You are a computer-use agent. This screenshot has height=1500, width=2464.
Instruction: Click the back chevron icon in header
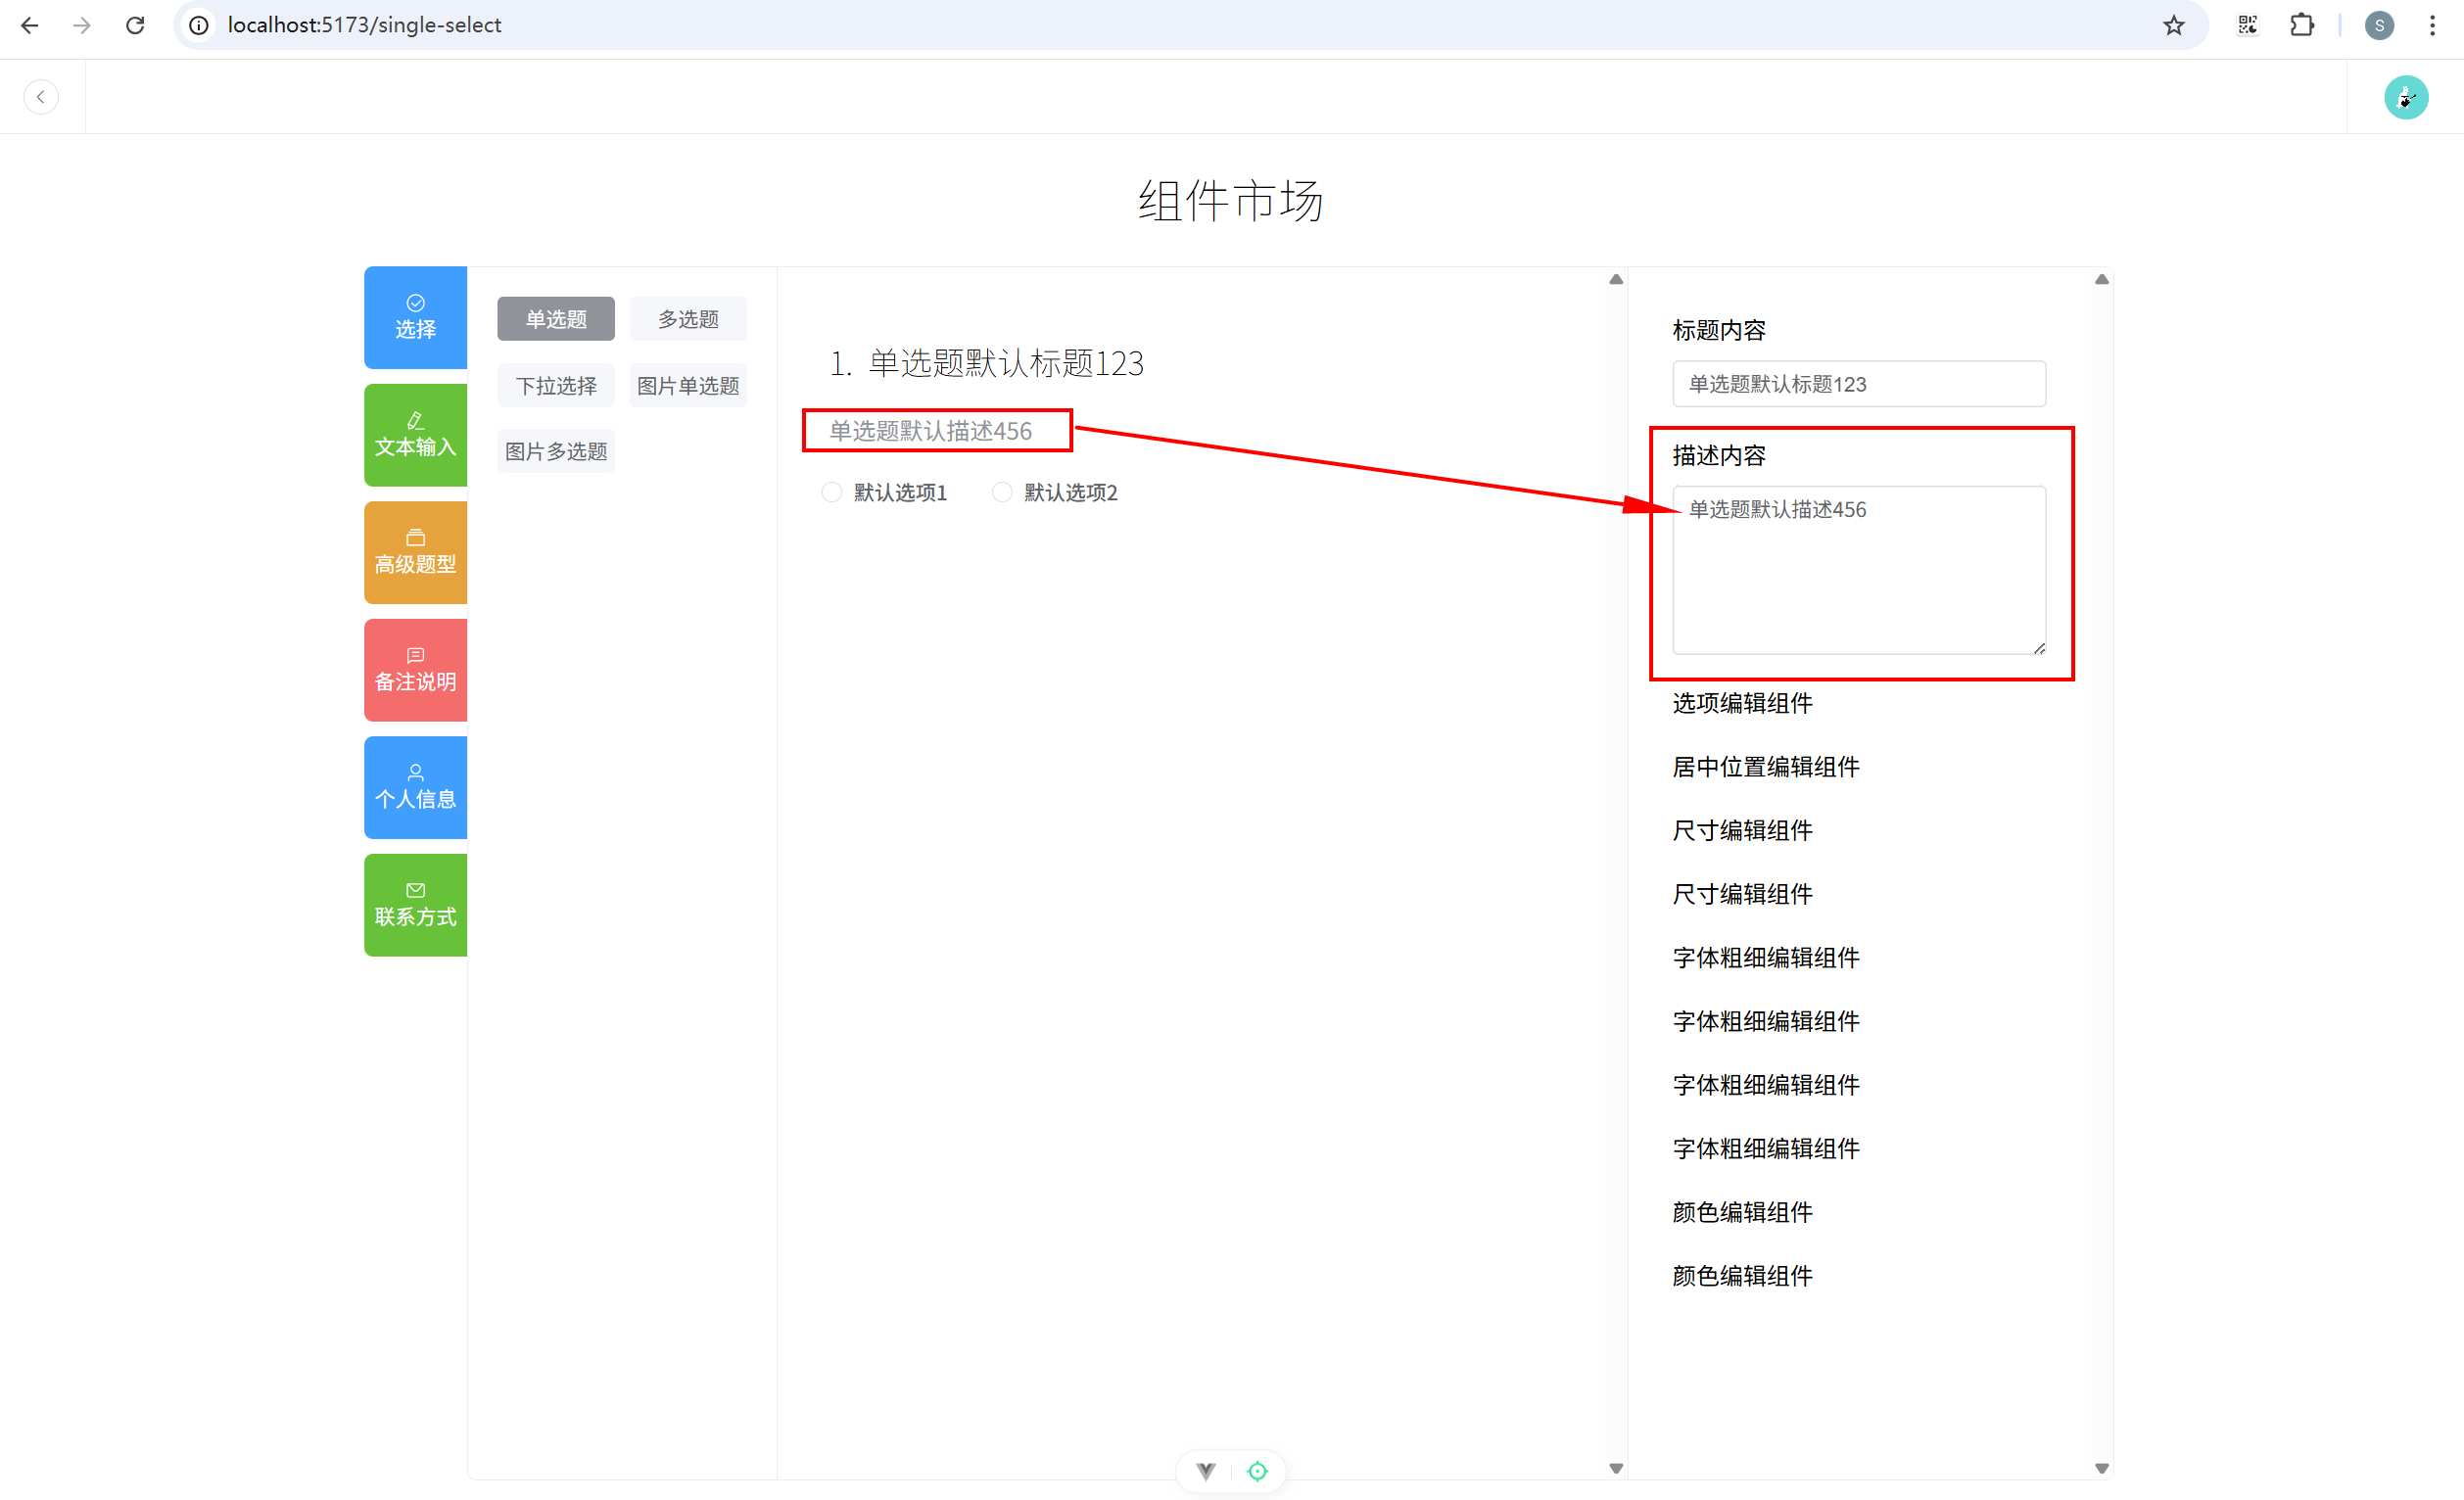(x=41, y=97)
